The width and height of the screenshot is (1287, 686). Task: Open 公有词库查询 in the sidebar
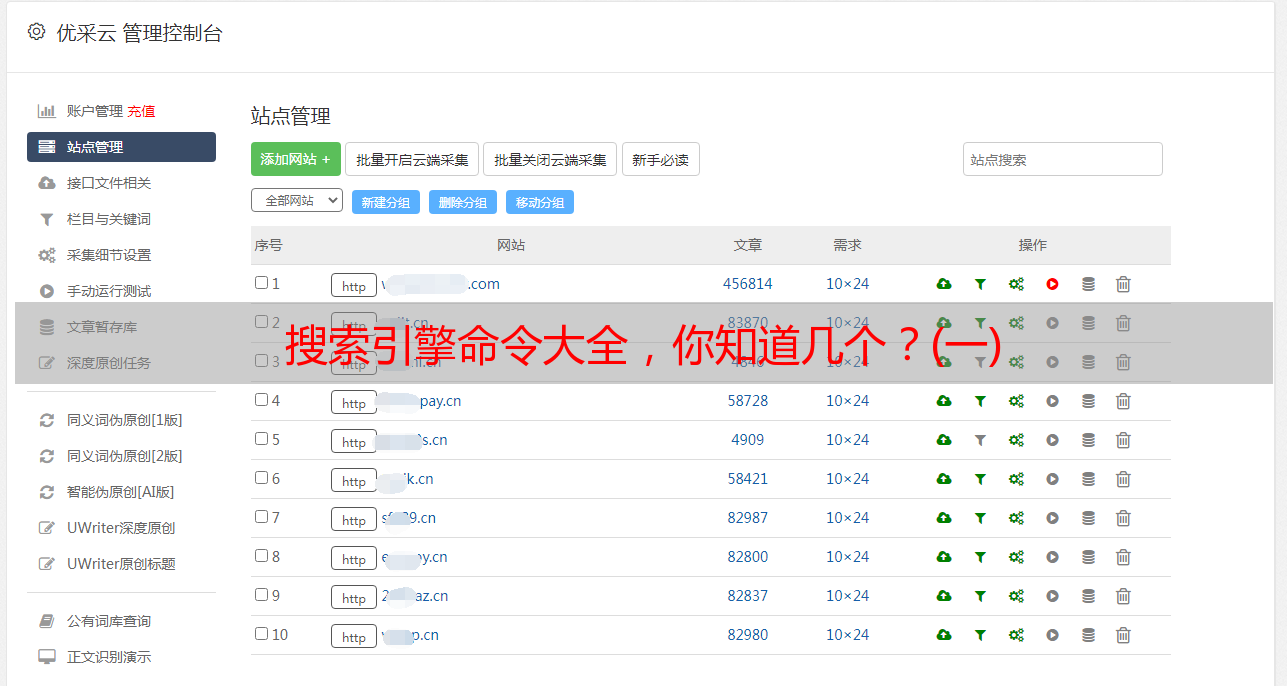(109, 621)
